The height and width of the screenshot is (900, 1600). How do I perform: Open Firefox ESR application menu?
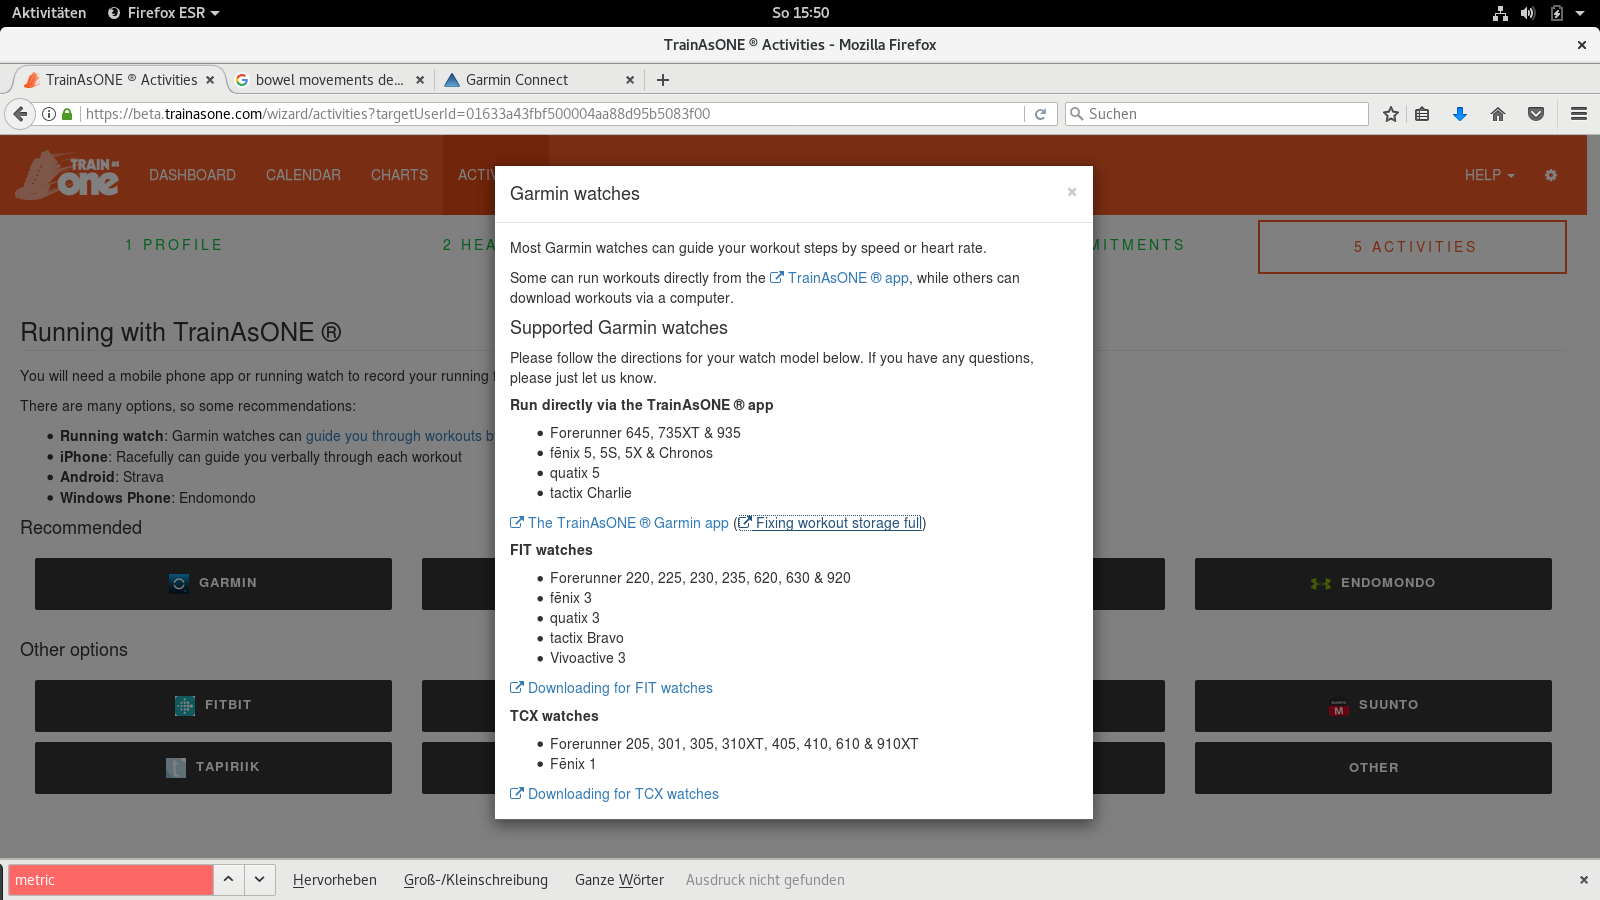coord(163,13)
